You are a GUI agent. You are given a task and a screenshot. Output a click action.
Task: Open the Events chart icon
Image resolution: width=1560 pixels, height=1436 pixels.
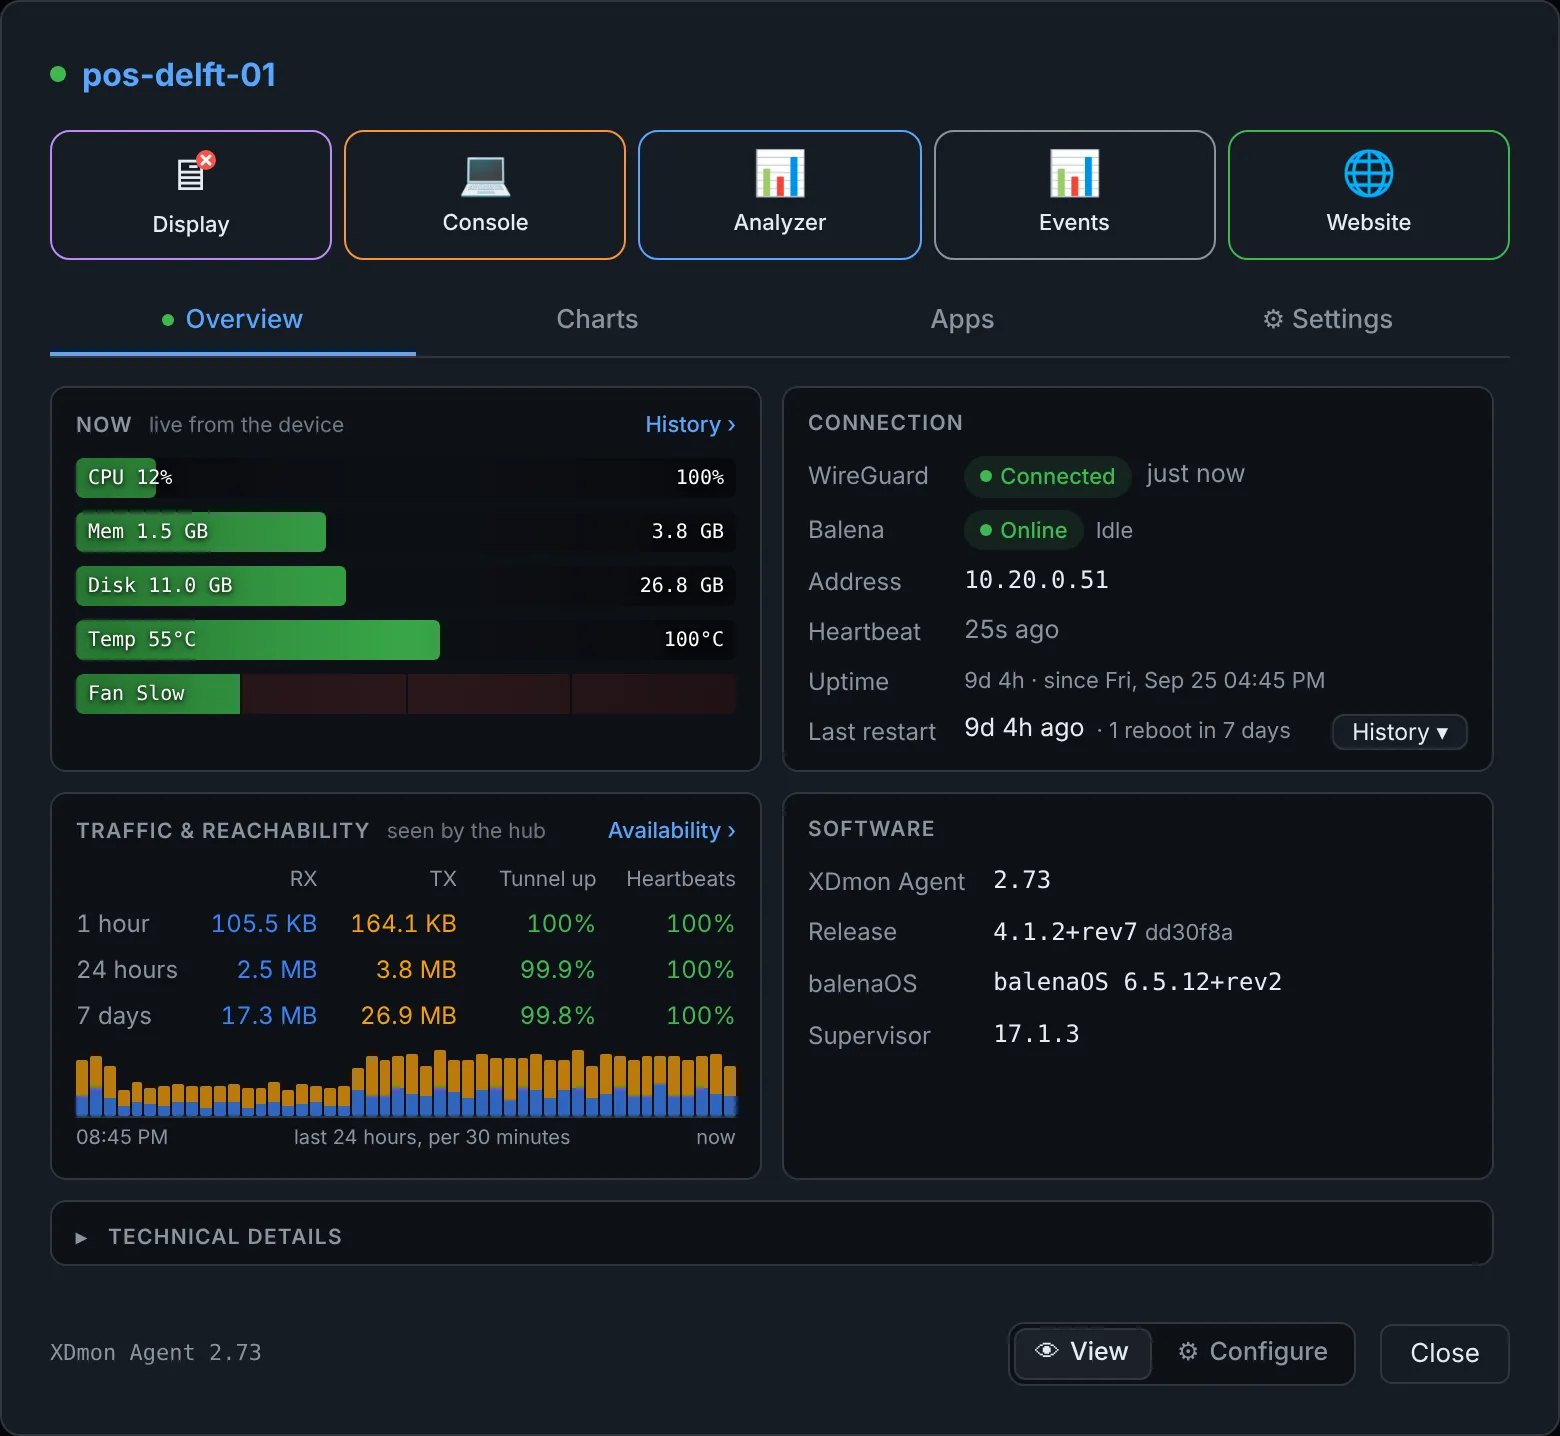coord(1074,174)
